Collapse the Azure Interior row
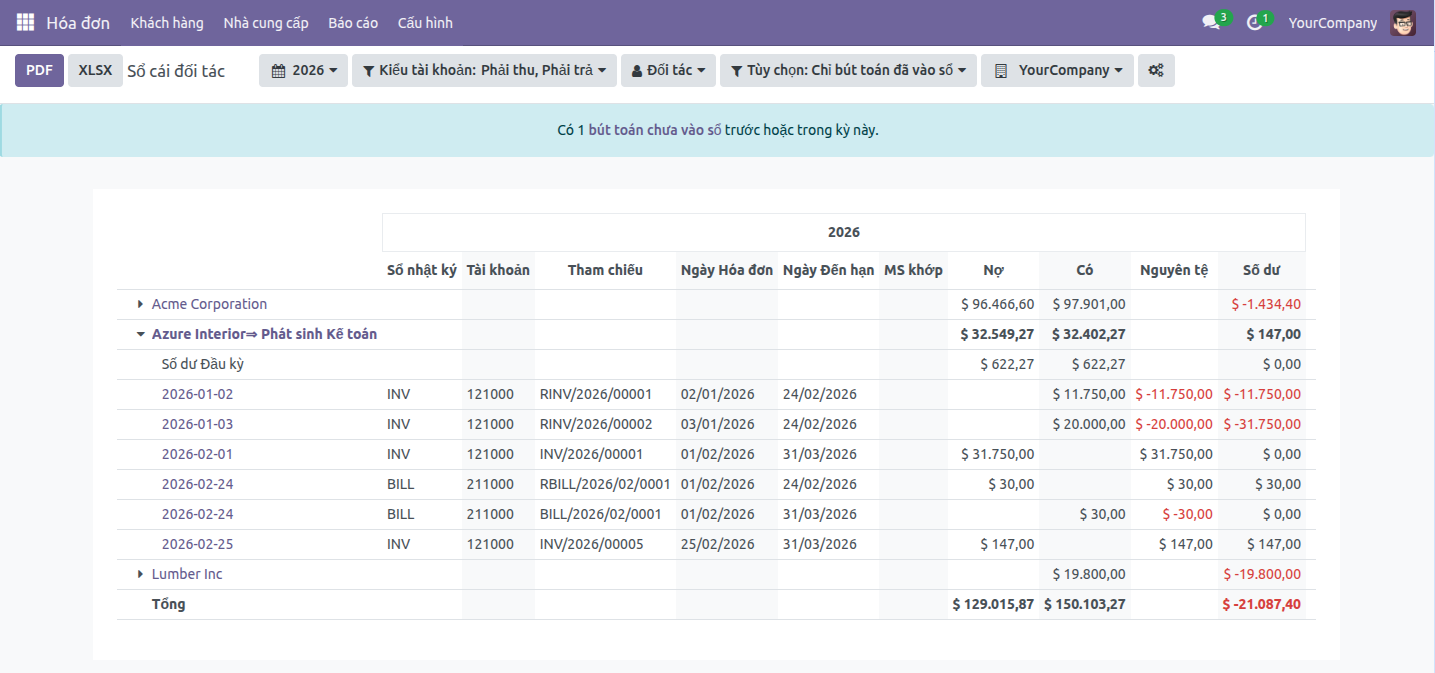This screenshot has height=673, width=1435. (x=140, y=334)
